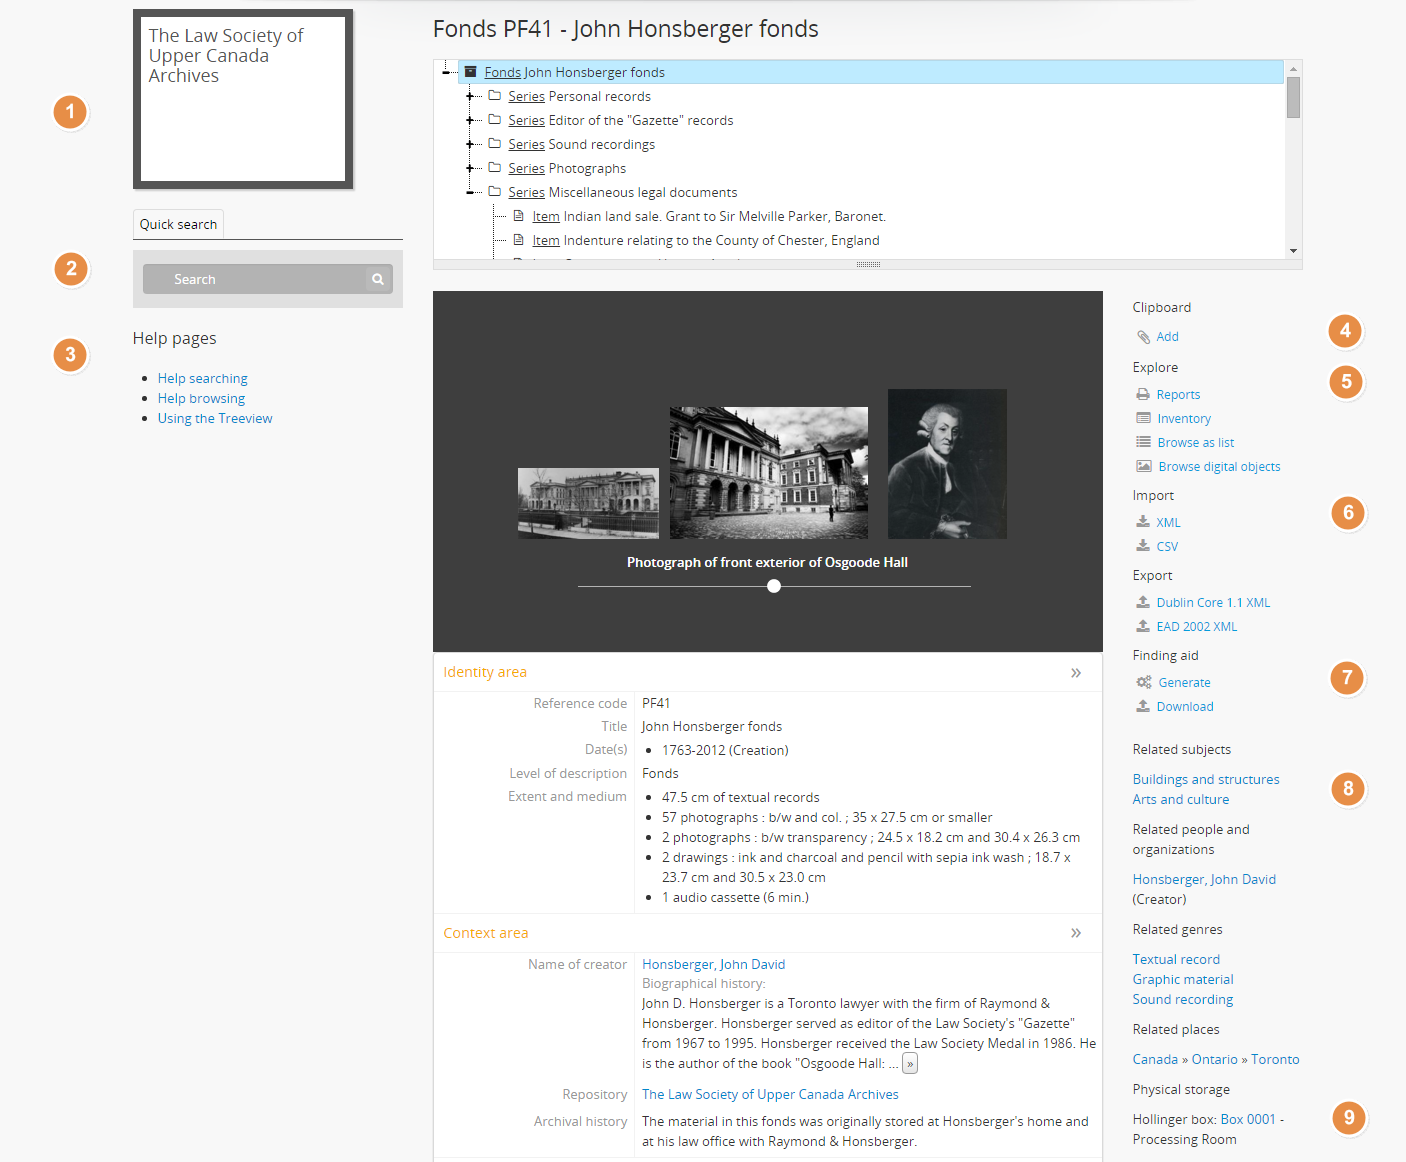Collapse the Miscellaneous legal documents series
Screen dimensions: 1406x1162
pos(470,193)
